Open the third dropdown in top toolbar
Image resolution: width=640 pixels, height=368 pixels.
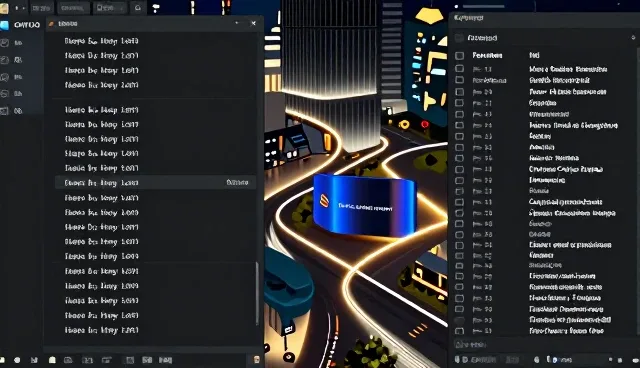click(x=109, y=8)
